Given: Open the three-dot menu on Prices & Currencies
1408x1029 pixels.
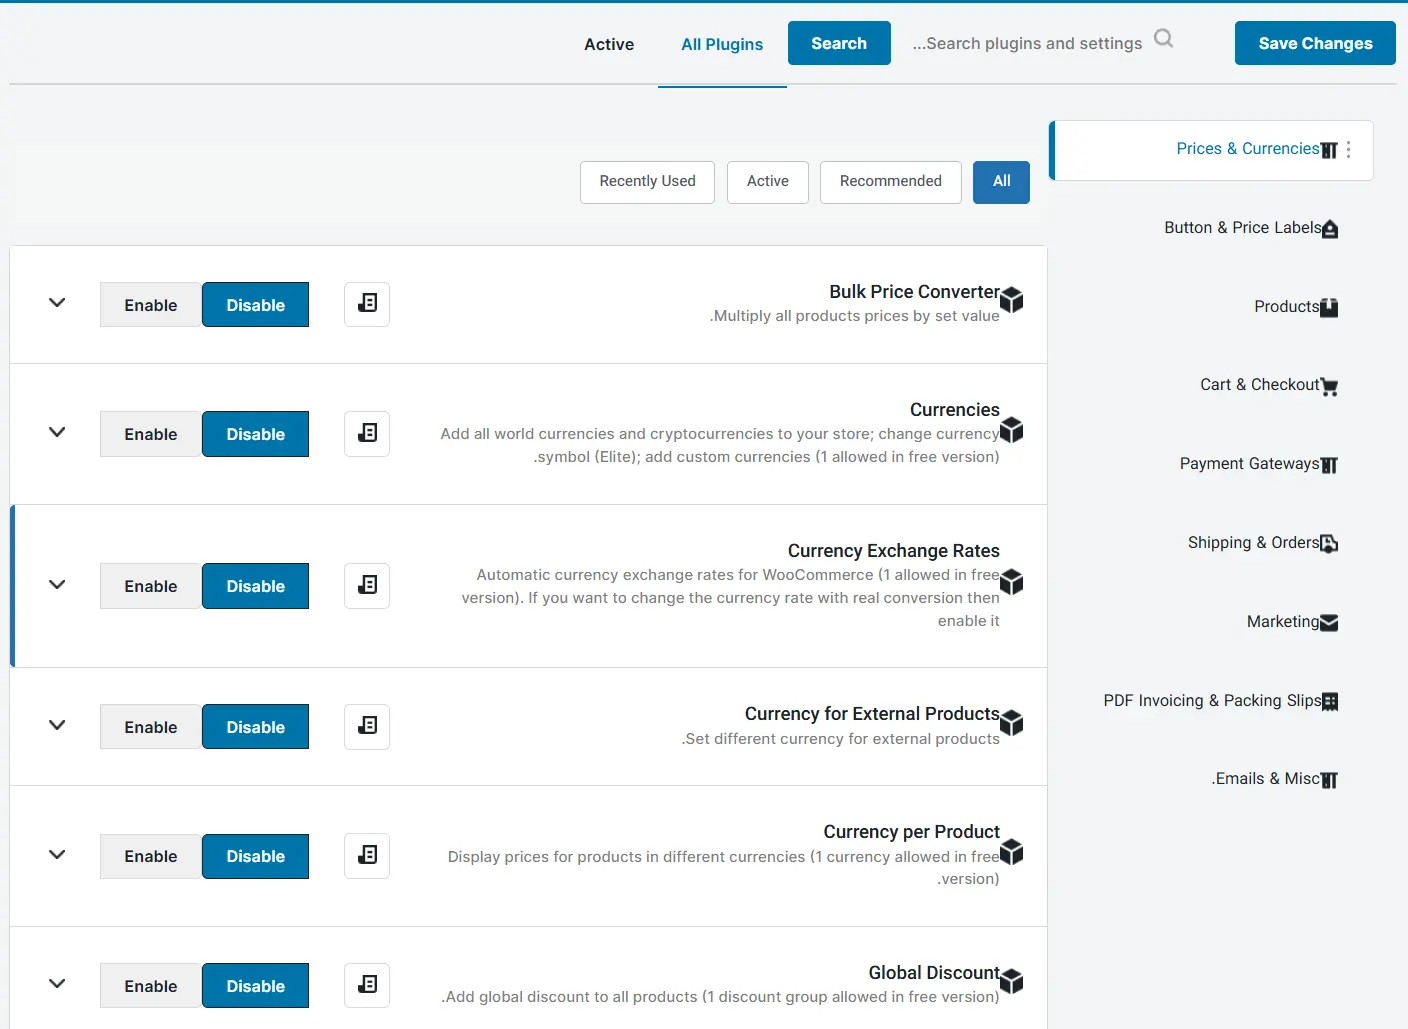Looking at the screenshot, I should (x=1348, y=149).
